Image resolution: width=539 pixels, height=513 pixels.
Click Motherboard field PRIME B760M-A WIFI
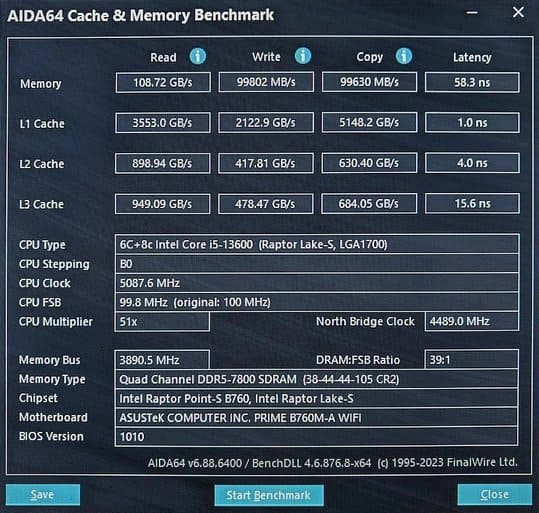317,418
